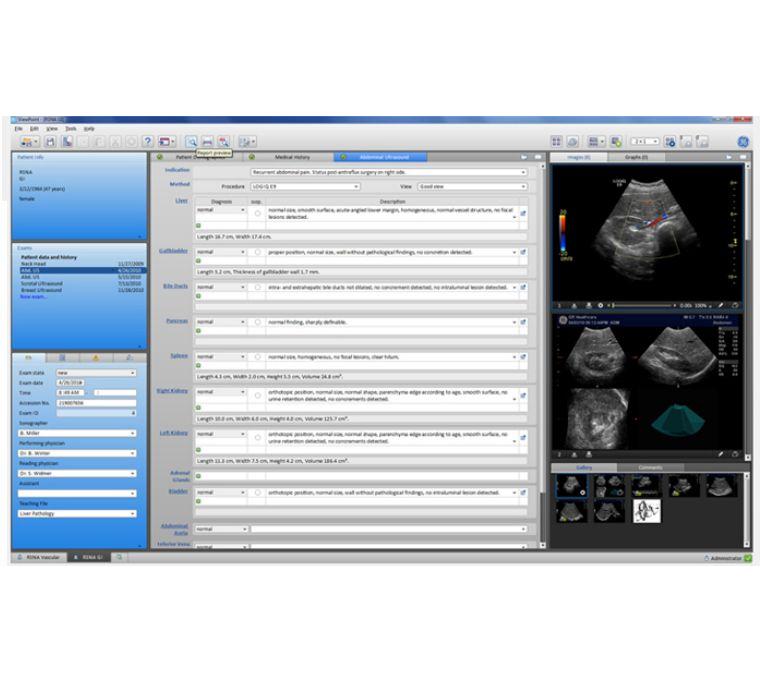Open the external editor icon beside Liver description

(x=523, y=214)
